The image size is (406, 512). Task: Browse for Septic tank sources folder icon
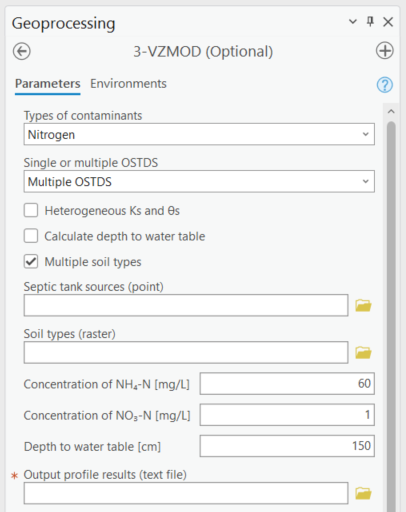pyautogui.click(x=363, y=305)
